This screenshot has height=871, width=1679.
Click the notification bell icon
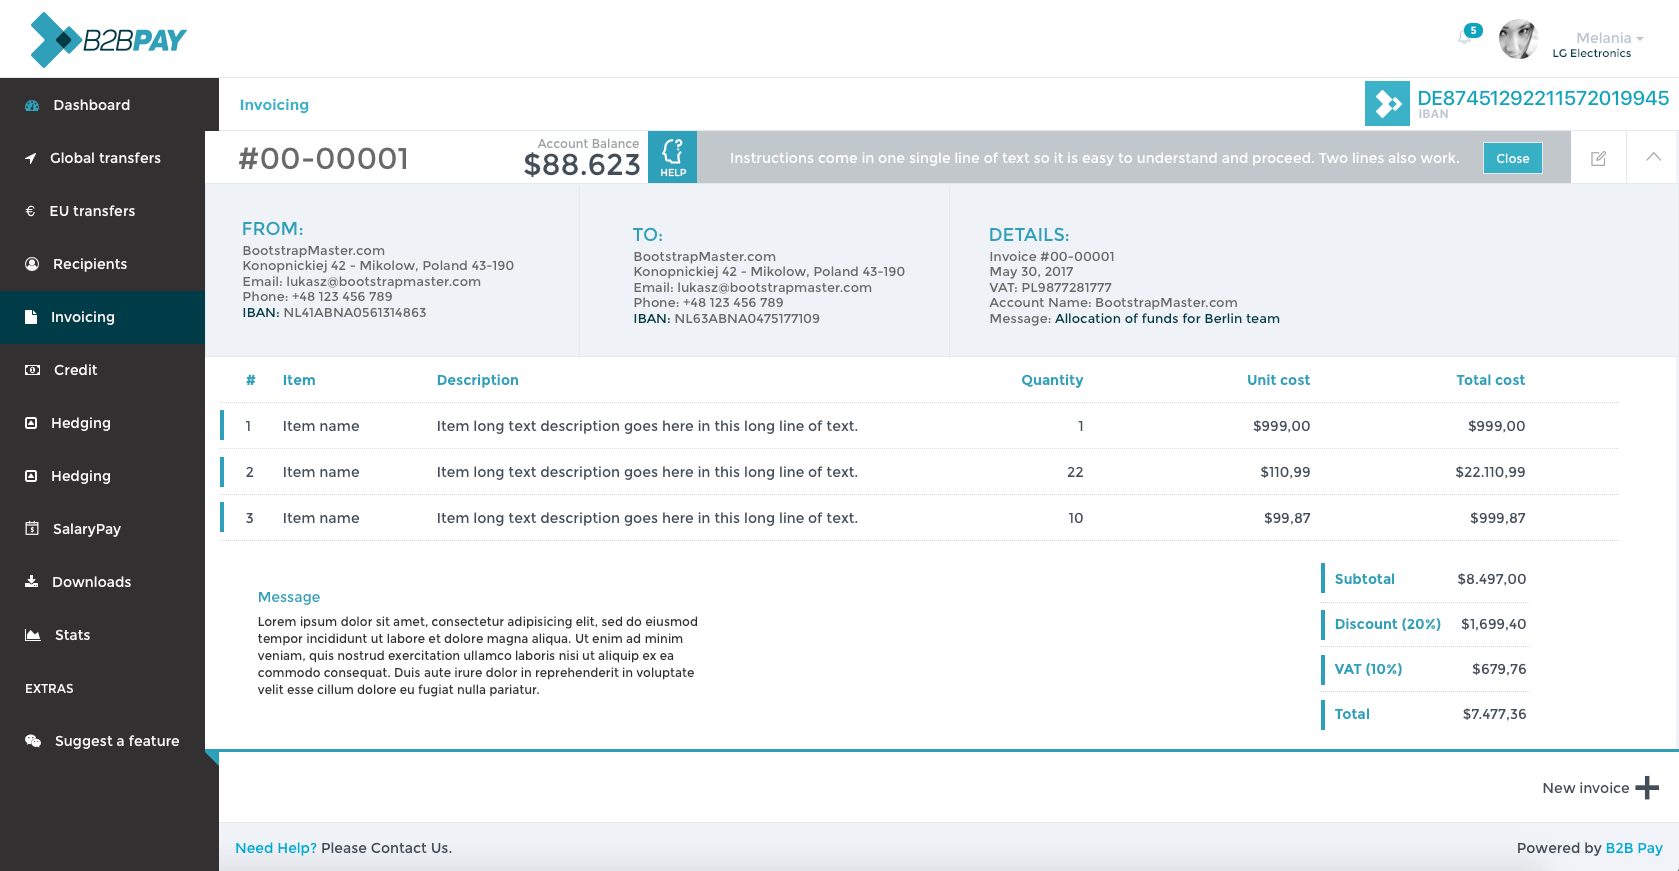tap(1466, 36)
